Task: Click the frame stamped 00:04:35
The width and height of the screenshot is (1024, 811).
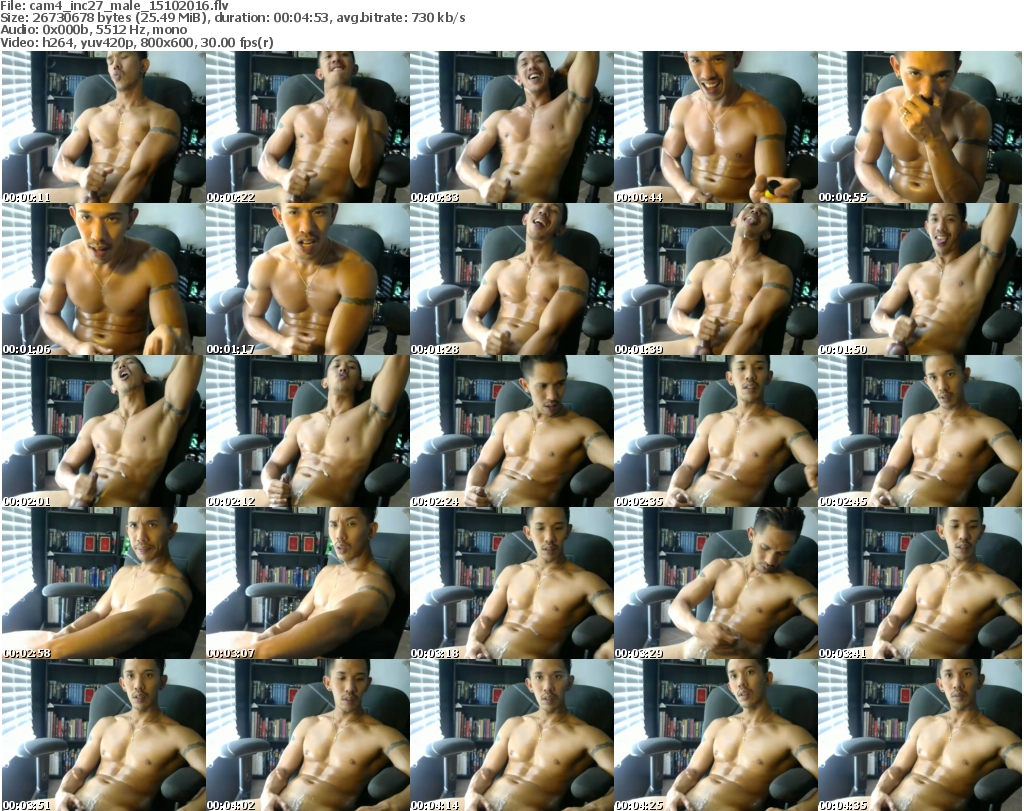Action: click(x=919, y=735)
